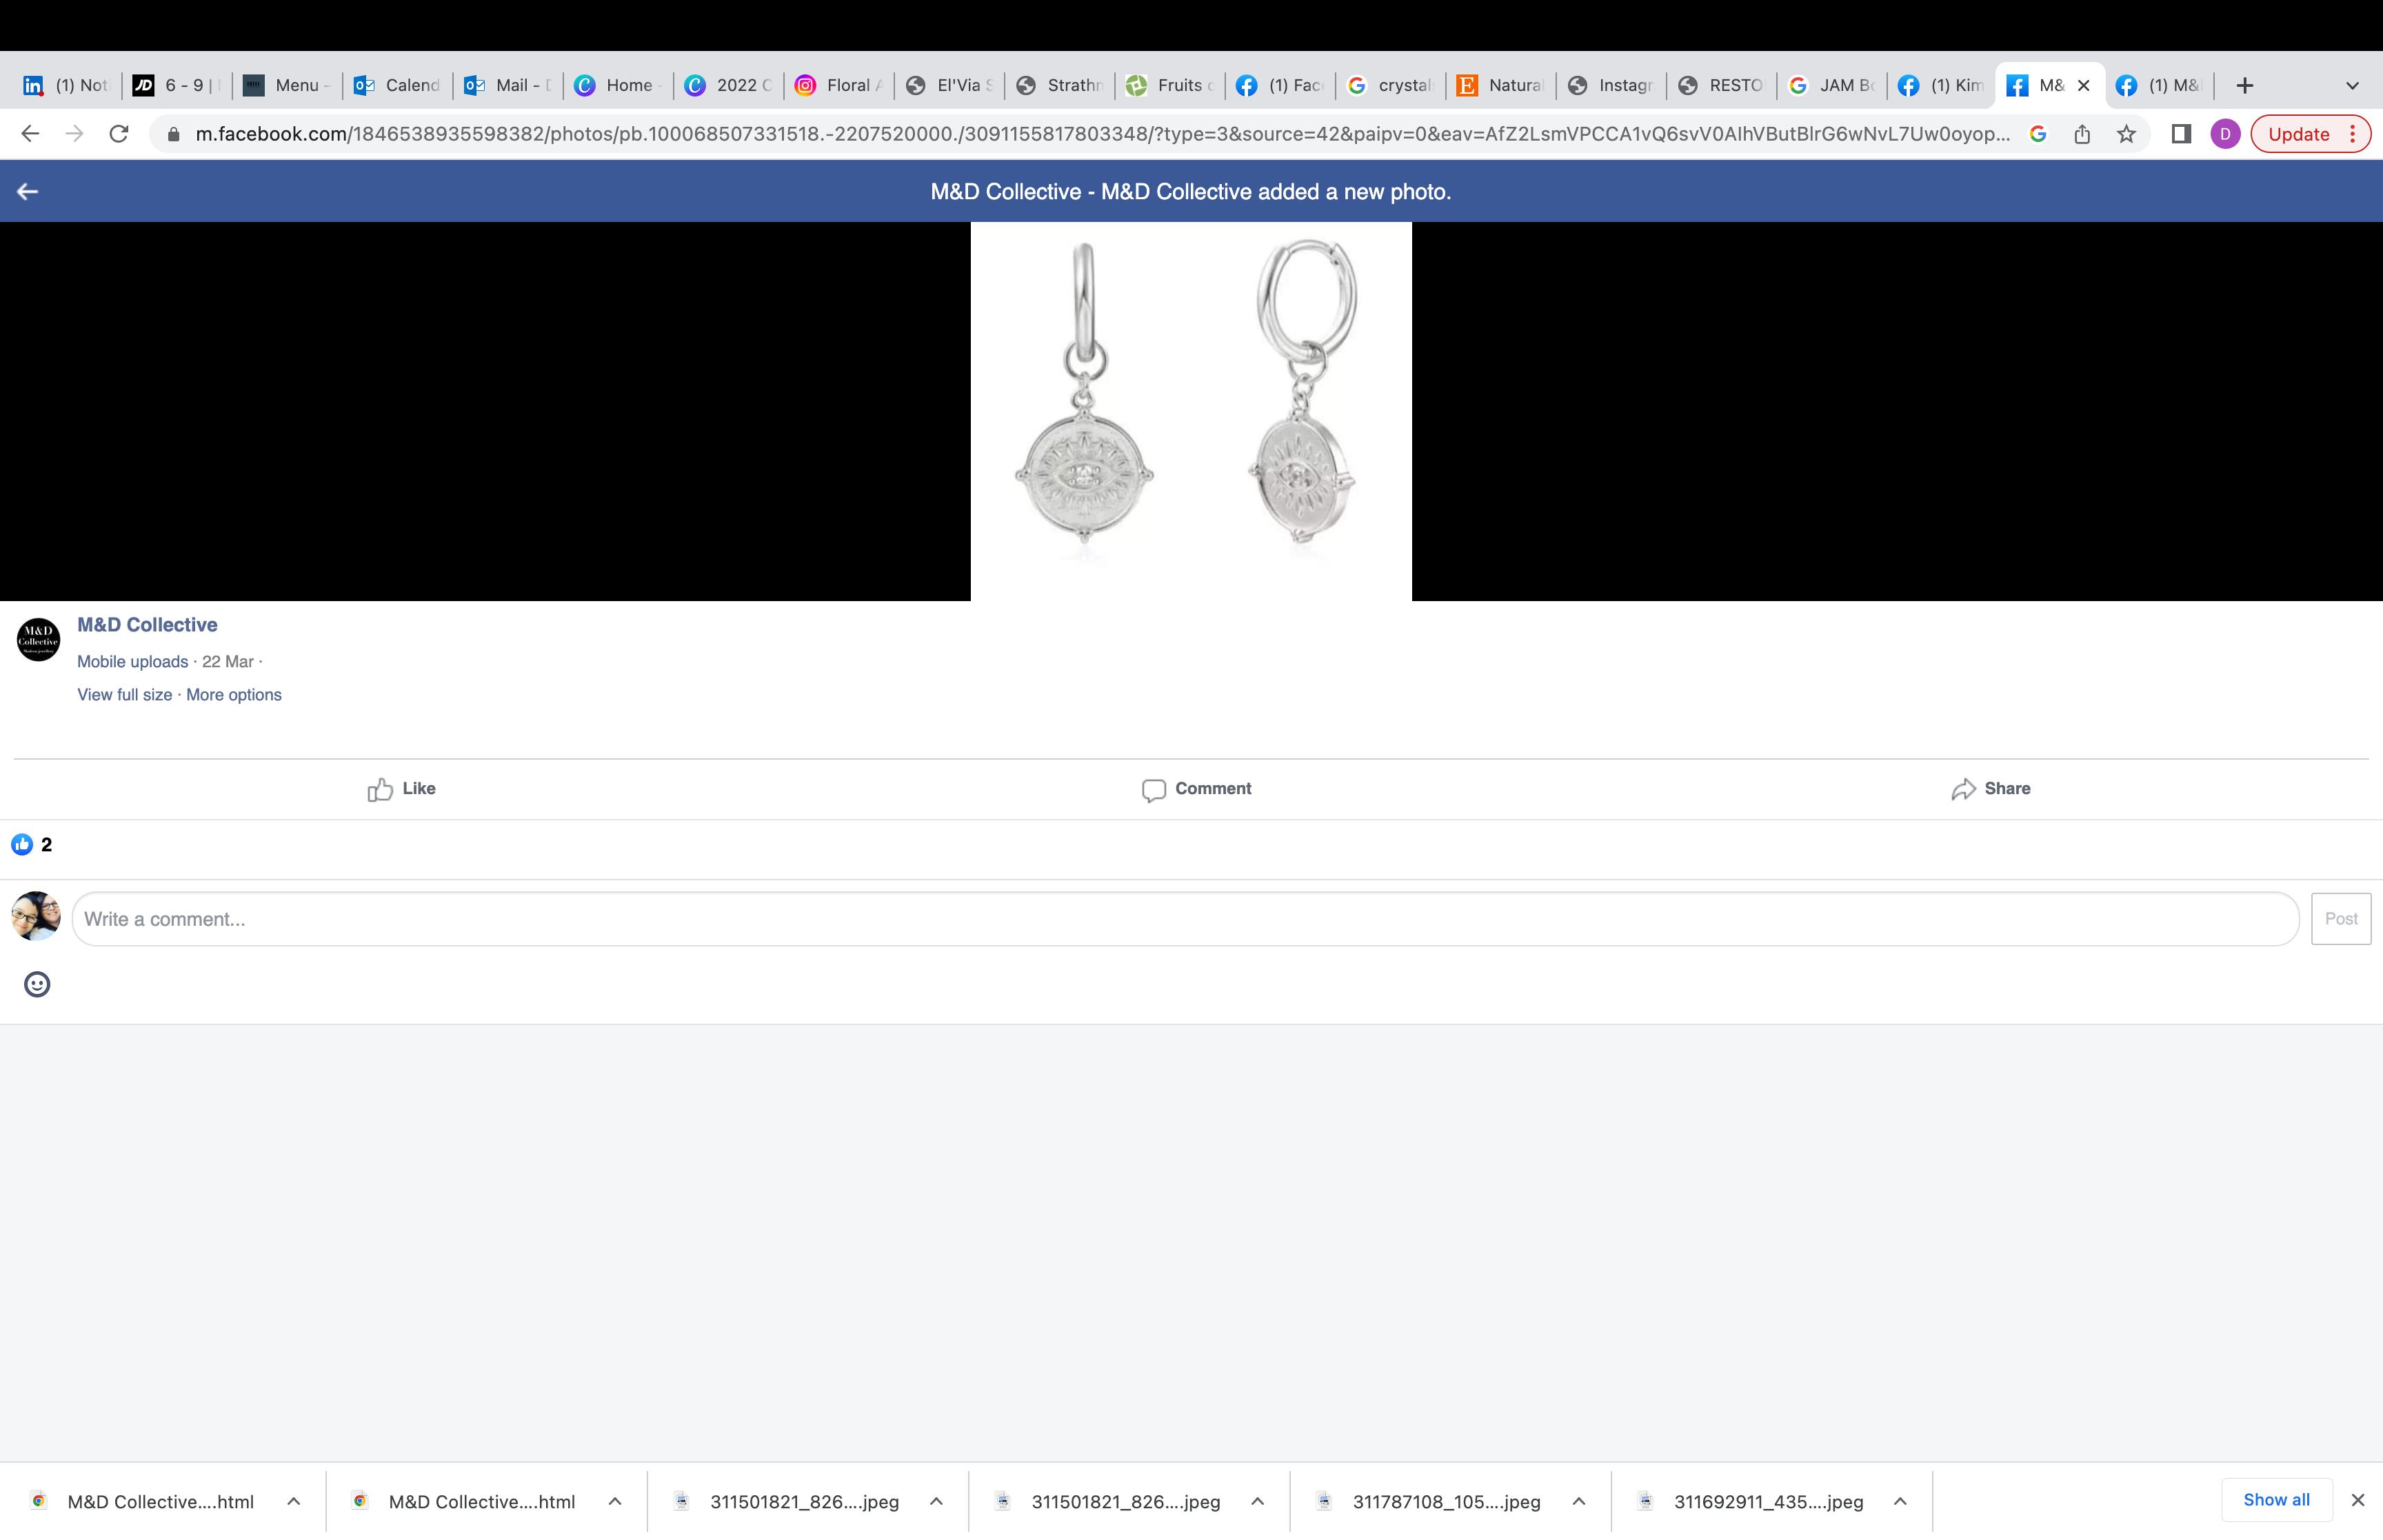This screenshot has height=1540, width=2383.
Task: Switch to the Floral Instagram tab
Action: [x=838, y=86]
